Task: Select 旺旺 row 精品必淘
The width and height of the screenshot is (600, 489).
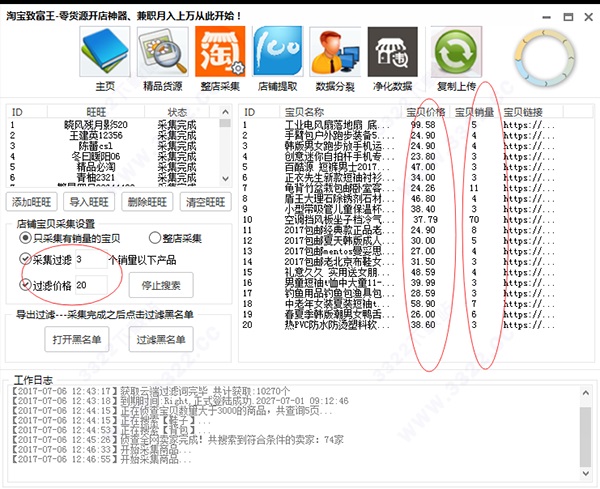Action: point(114,167)
